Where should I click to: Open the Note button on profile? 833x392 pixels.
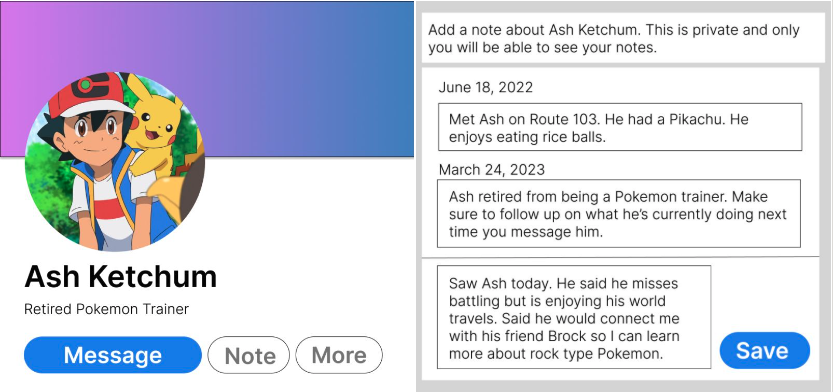249,355
